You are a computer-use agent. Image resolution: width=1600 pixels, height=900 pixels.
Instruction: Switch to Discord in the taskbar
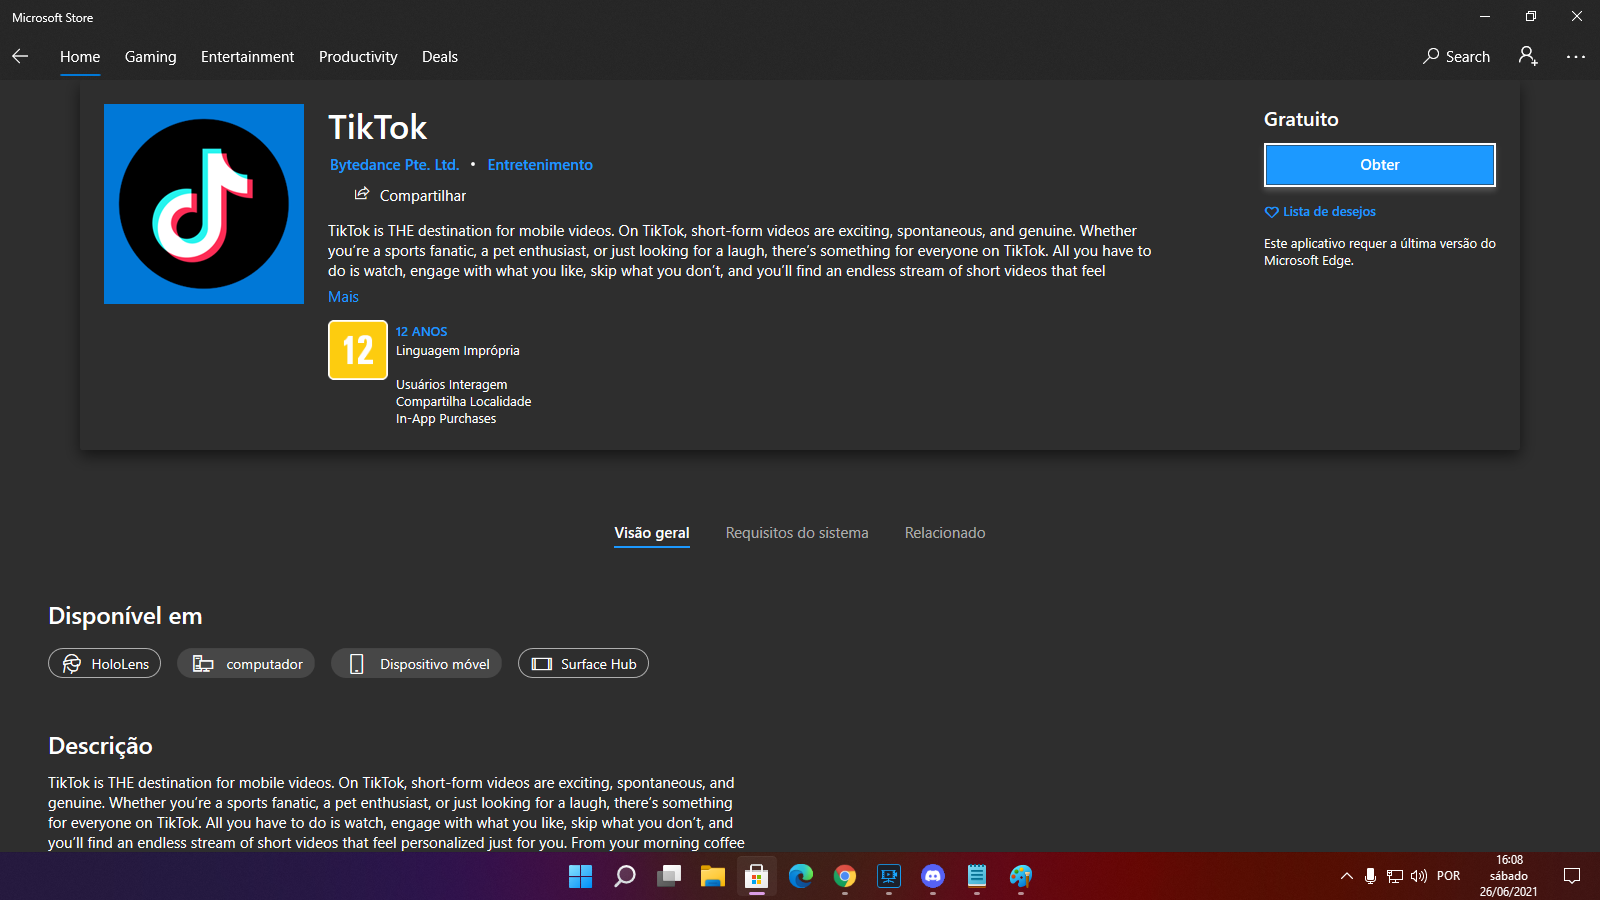[933, 877]
